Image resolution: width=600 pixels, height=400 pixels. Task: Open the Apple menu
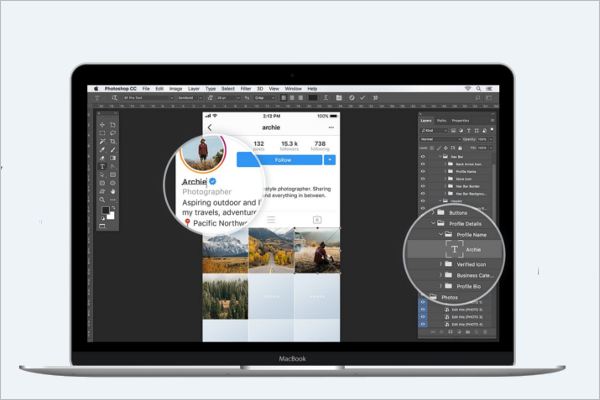pos(96,88)
